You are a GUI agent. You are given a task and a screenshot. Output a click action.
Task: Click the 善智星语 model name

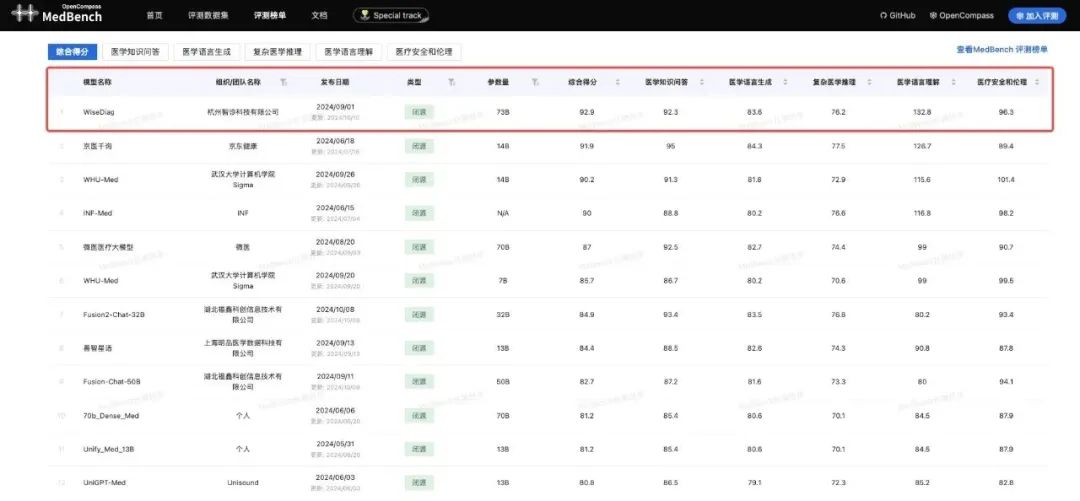[97, 349]
